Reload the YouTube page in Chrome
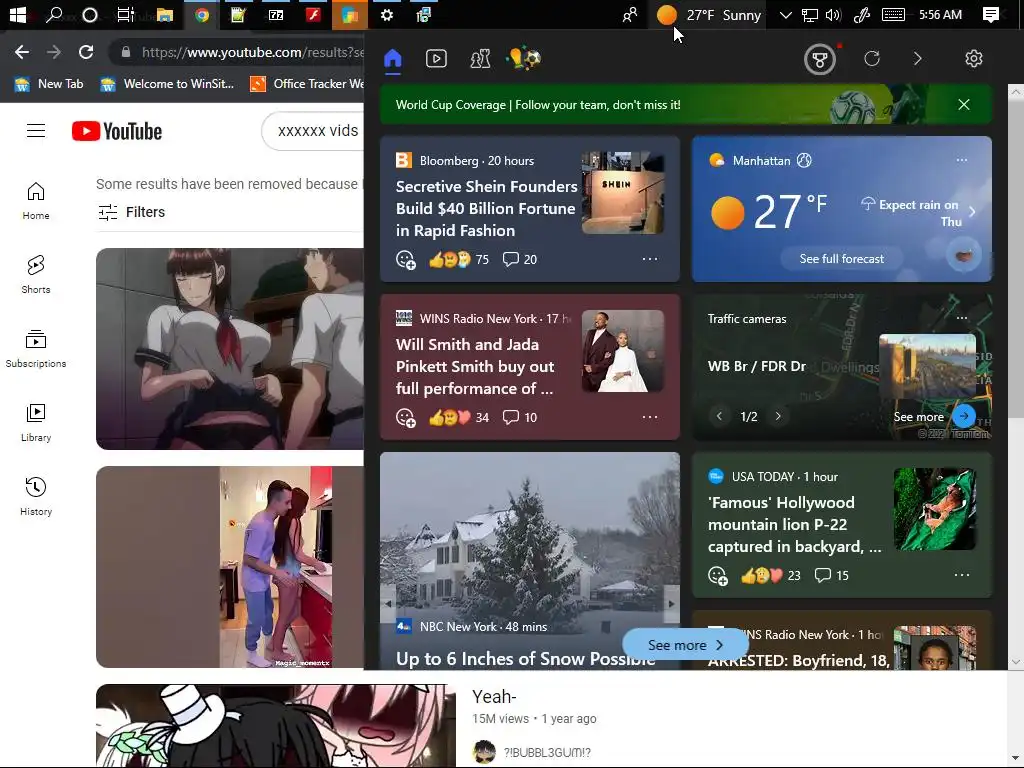 [86, 52]
